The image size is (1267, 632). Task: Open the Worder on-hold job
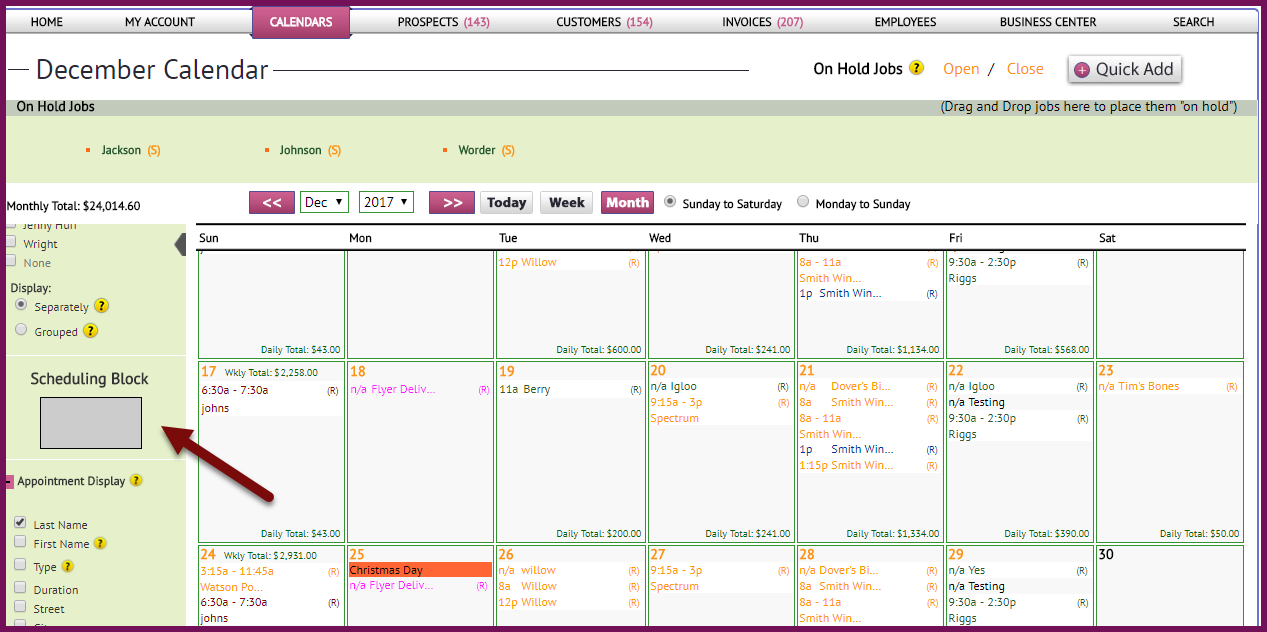477,150
